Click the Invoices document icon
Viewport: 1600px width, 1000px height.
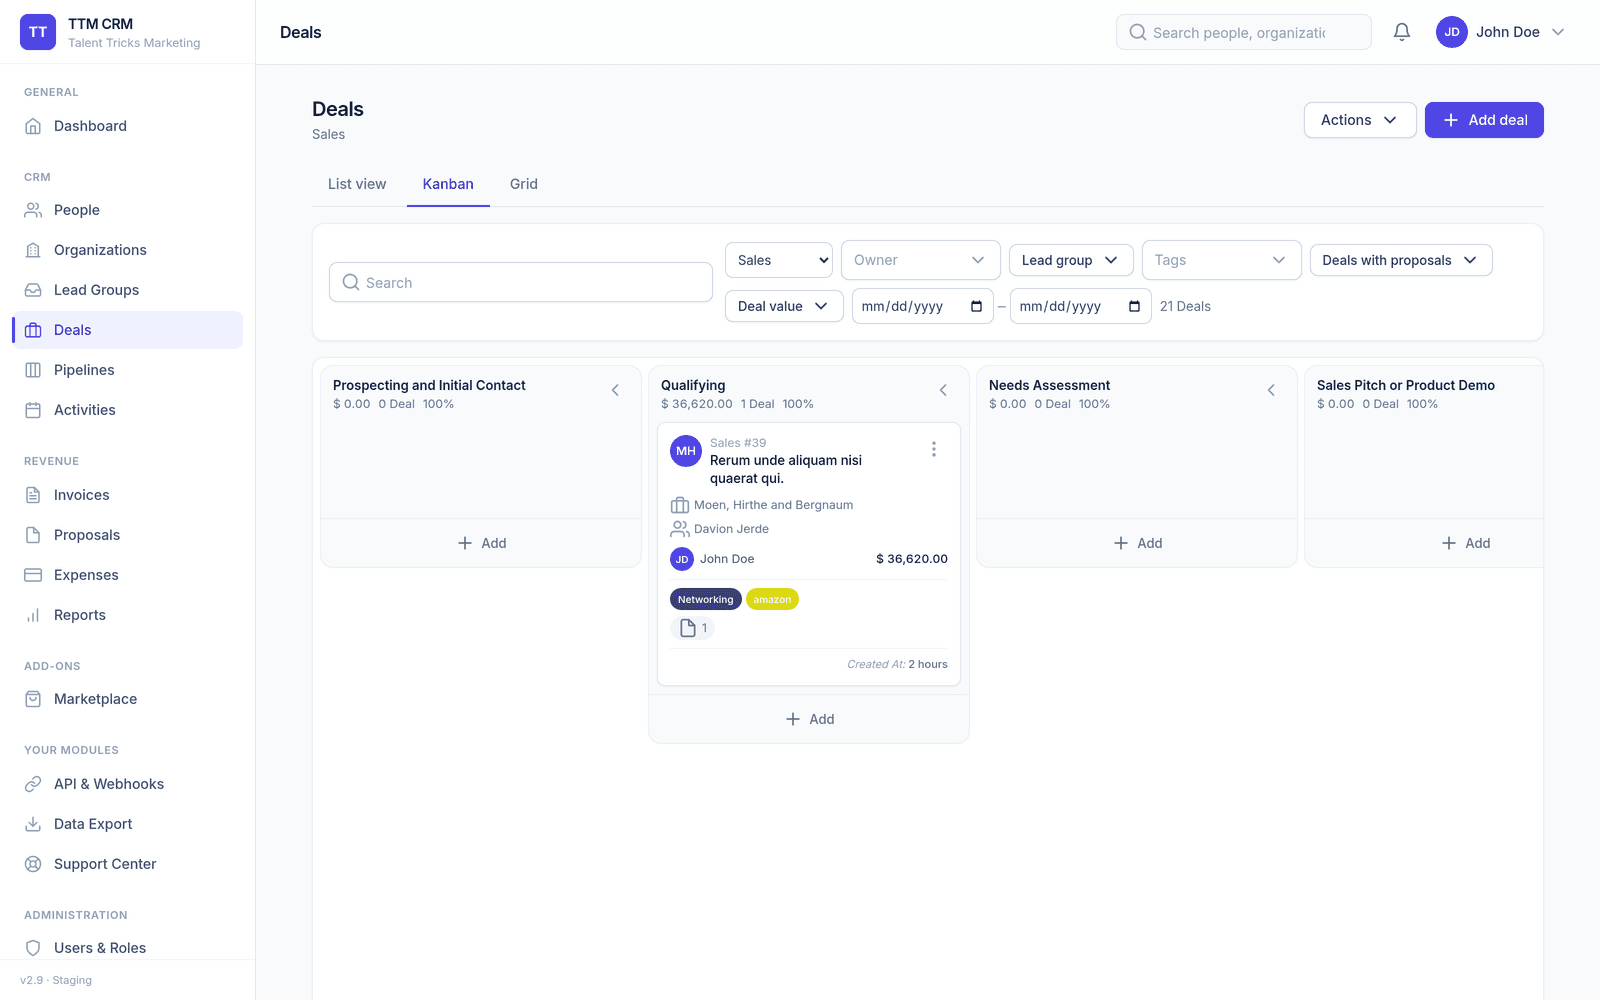click(x=33, y=495)
